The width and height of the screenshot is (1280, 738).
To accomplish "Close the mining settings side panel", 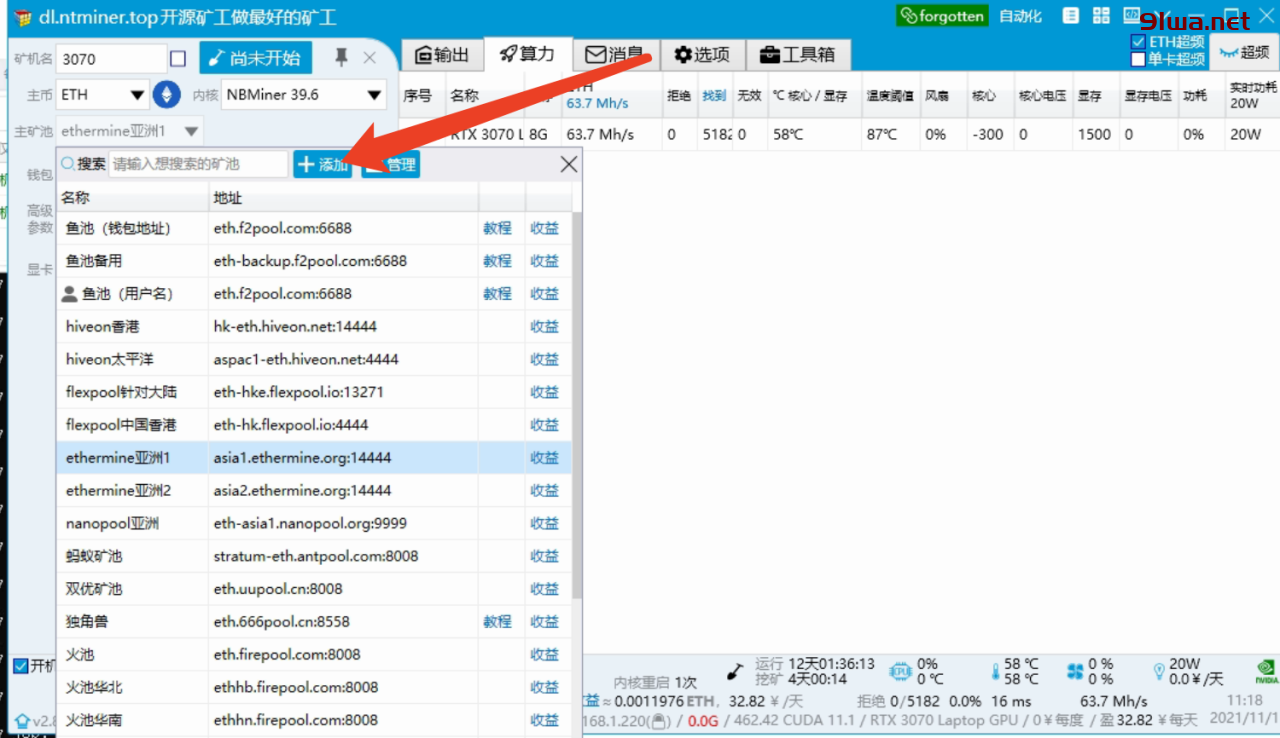I will [x=370, y=58].
